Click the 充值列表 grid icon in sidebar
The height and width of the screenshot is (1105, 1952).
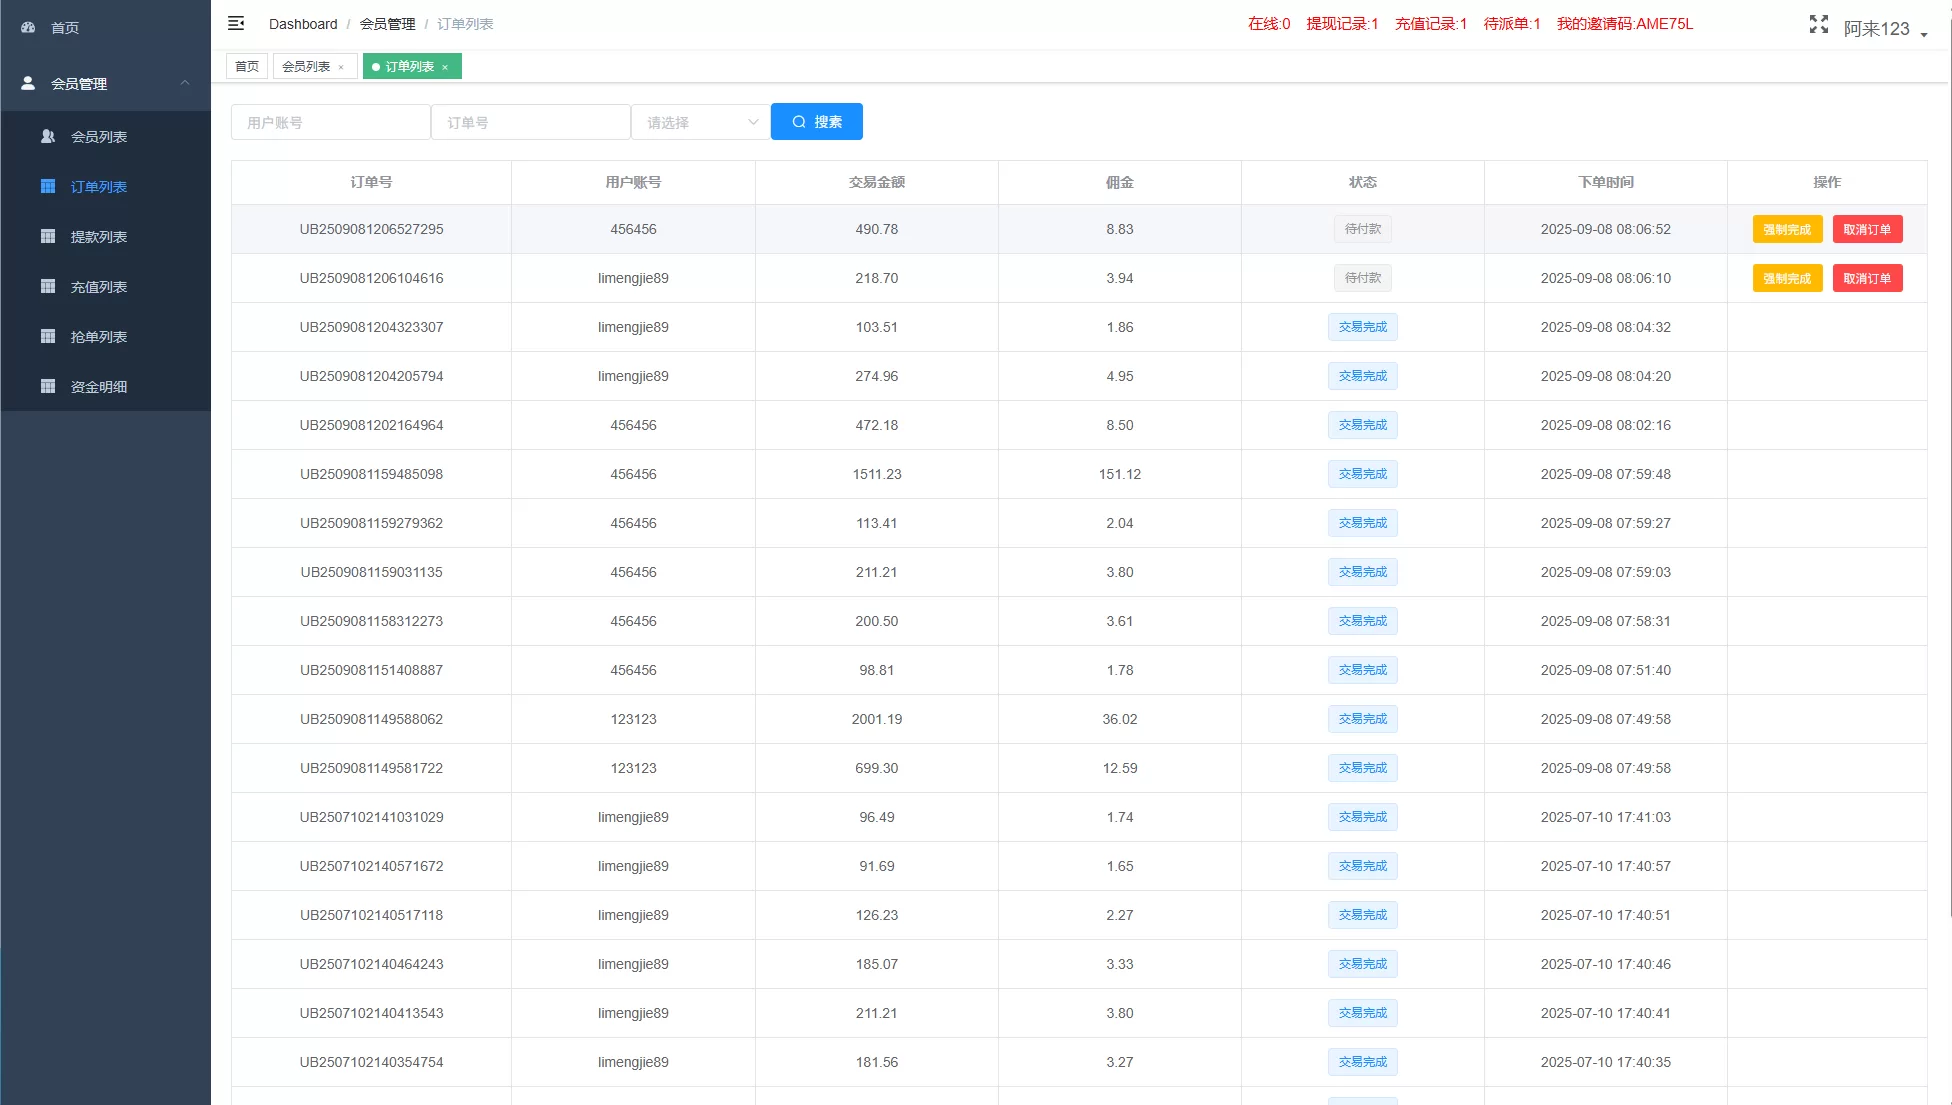click(47, 286)
